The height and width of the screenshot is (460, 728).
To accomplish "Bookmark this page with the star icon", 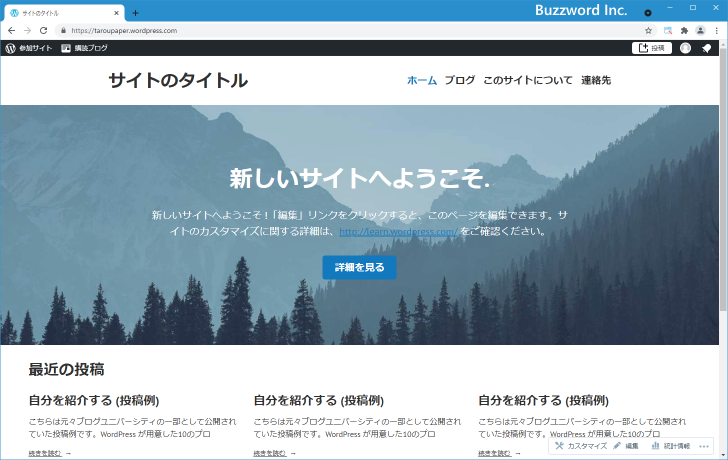I will (648, 31).
